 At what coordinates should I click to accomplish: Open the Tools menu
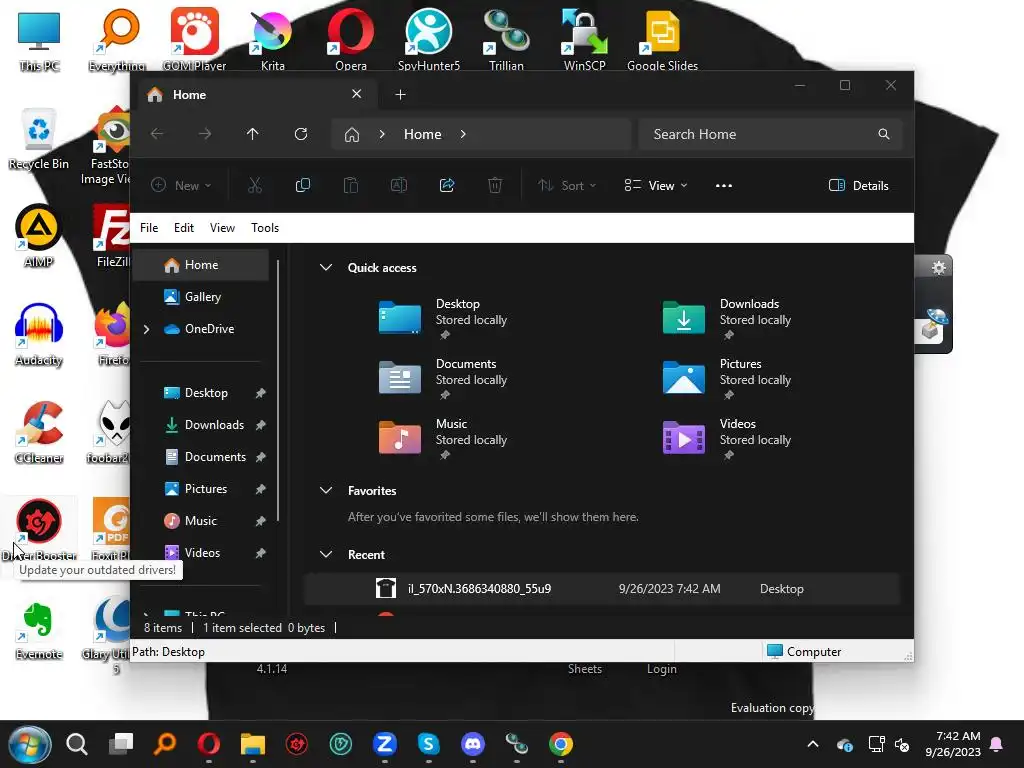[x=264, y=228]
